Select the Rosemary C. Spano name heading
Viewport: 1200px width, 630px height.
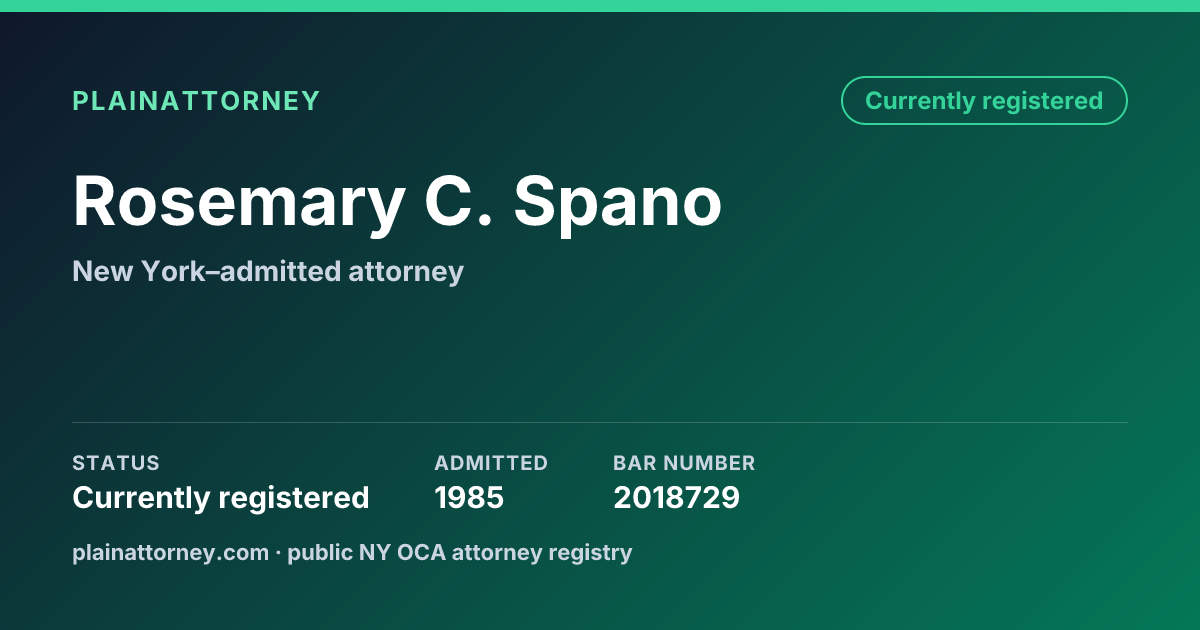pos(397,203)
